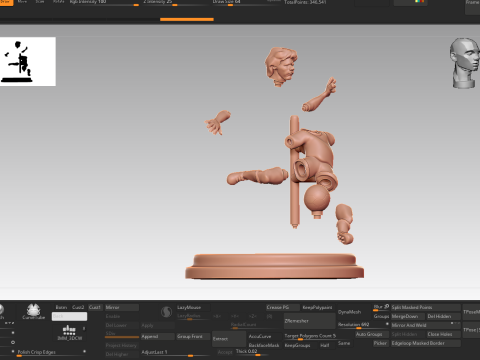Click the Back text input field
The image size is (480, 360).
coord(69,316)
